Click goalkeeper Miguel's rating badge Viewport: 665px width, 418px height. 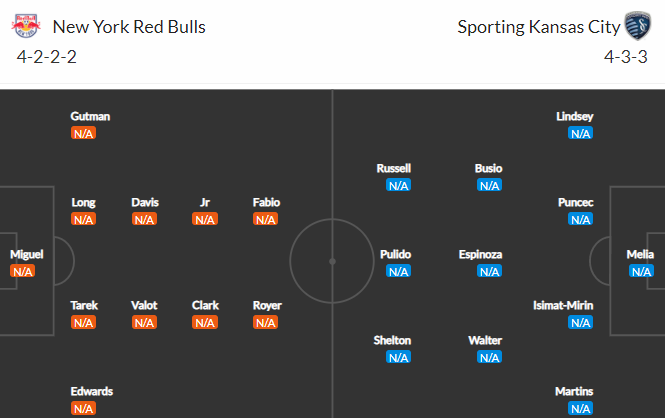(x=22, y=271)
